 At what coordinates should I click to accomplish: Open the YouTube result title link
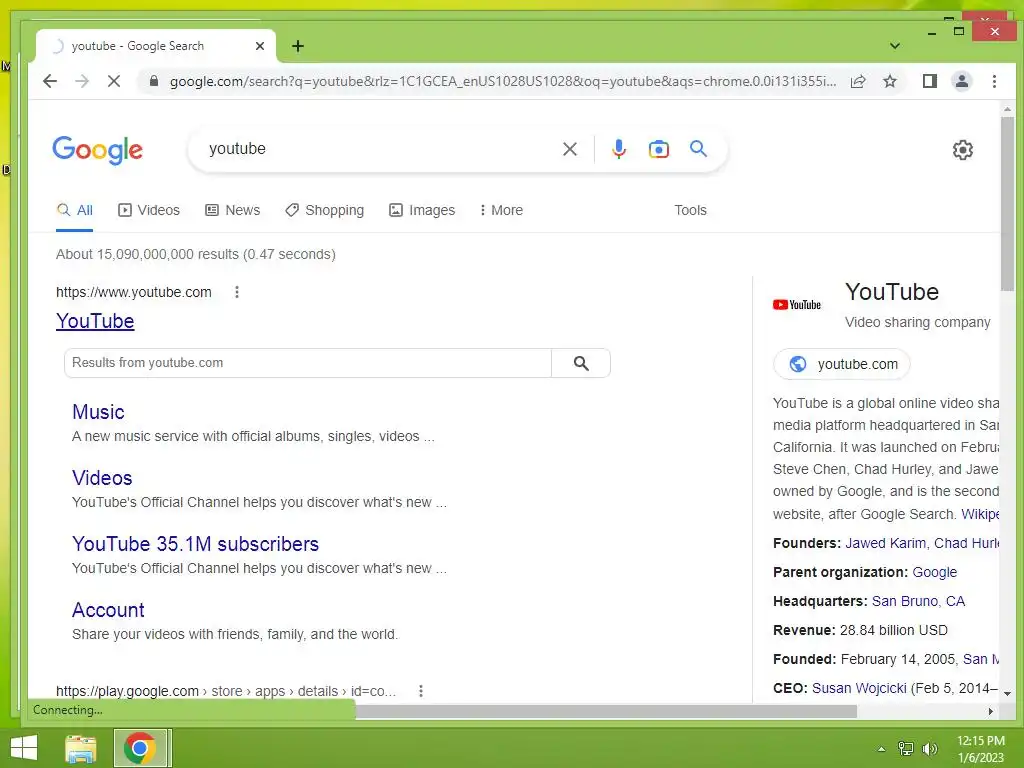click(95, 321)
